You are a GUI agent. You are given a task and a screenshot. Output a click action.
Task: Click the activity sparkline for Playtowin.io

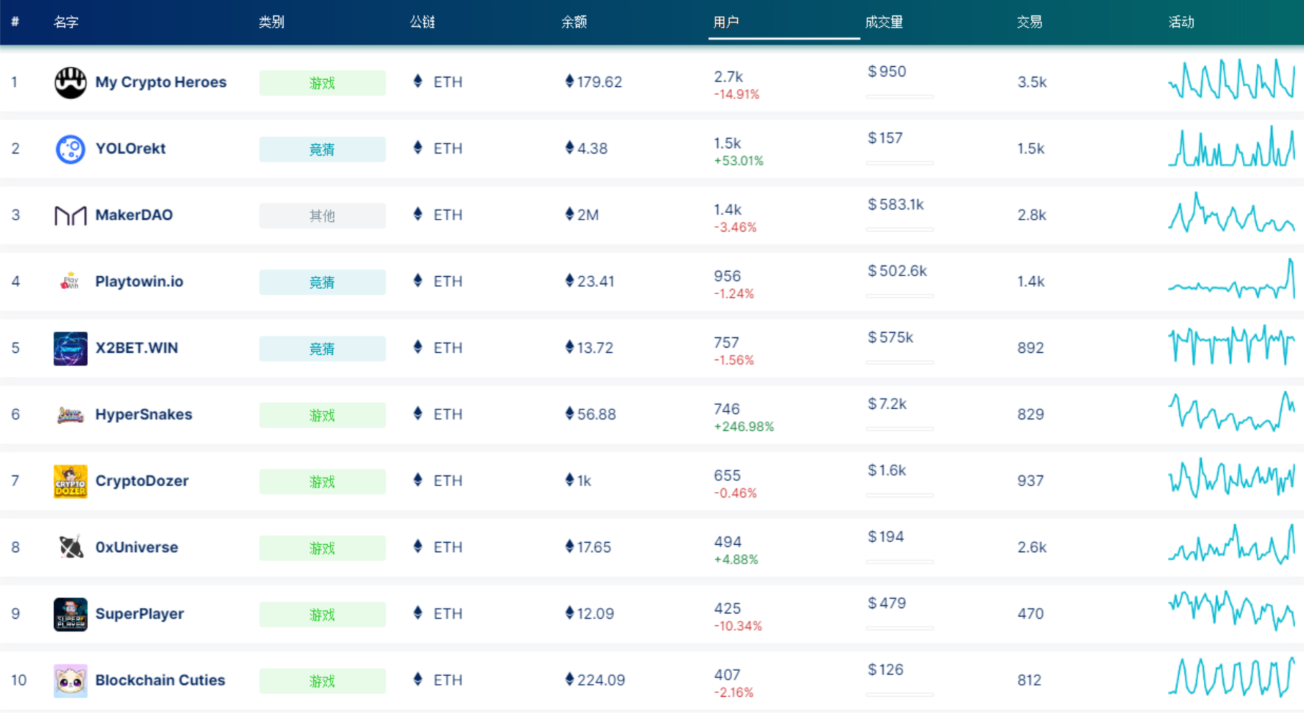(x=1232, y=279)
